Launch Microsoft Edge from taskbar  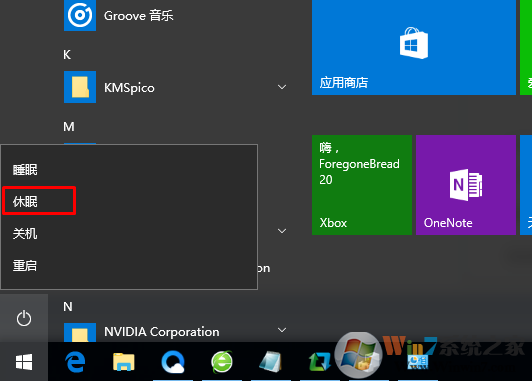(x=75, y=362)
